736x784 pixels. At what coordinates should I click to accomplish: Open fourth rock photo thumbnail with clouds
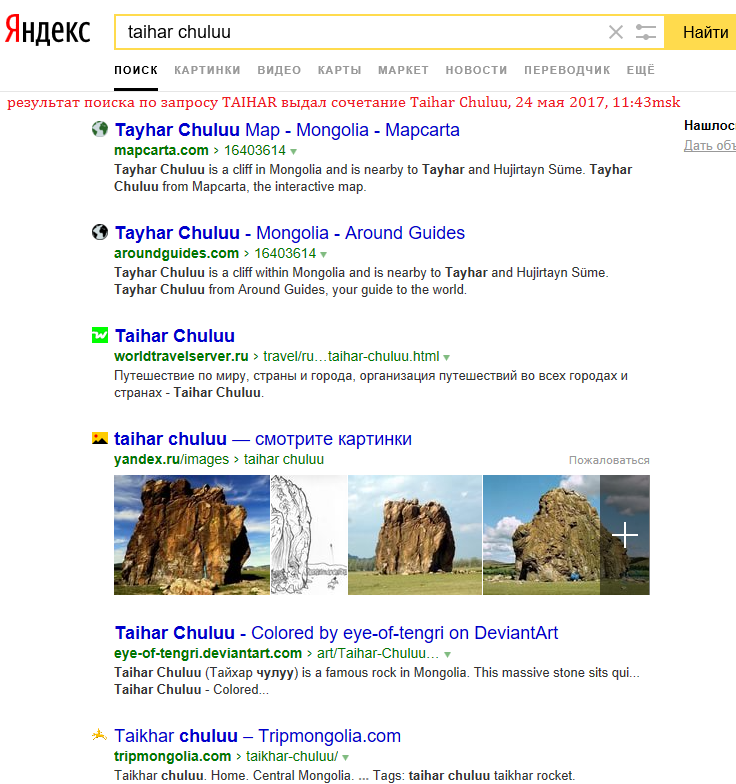pyautogui.click(x=542, y=535)
